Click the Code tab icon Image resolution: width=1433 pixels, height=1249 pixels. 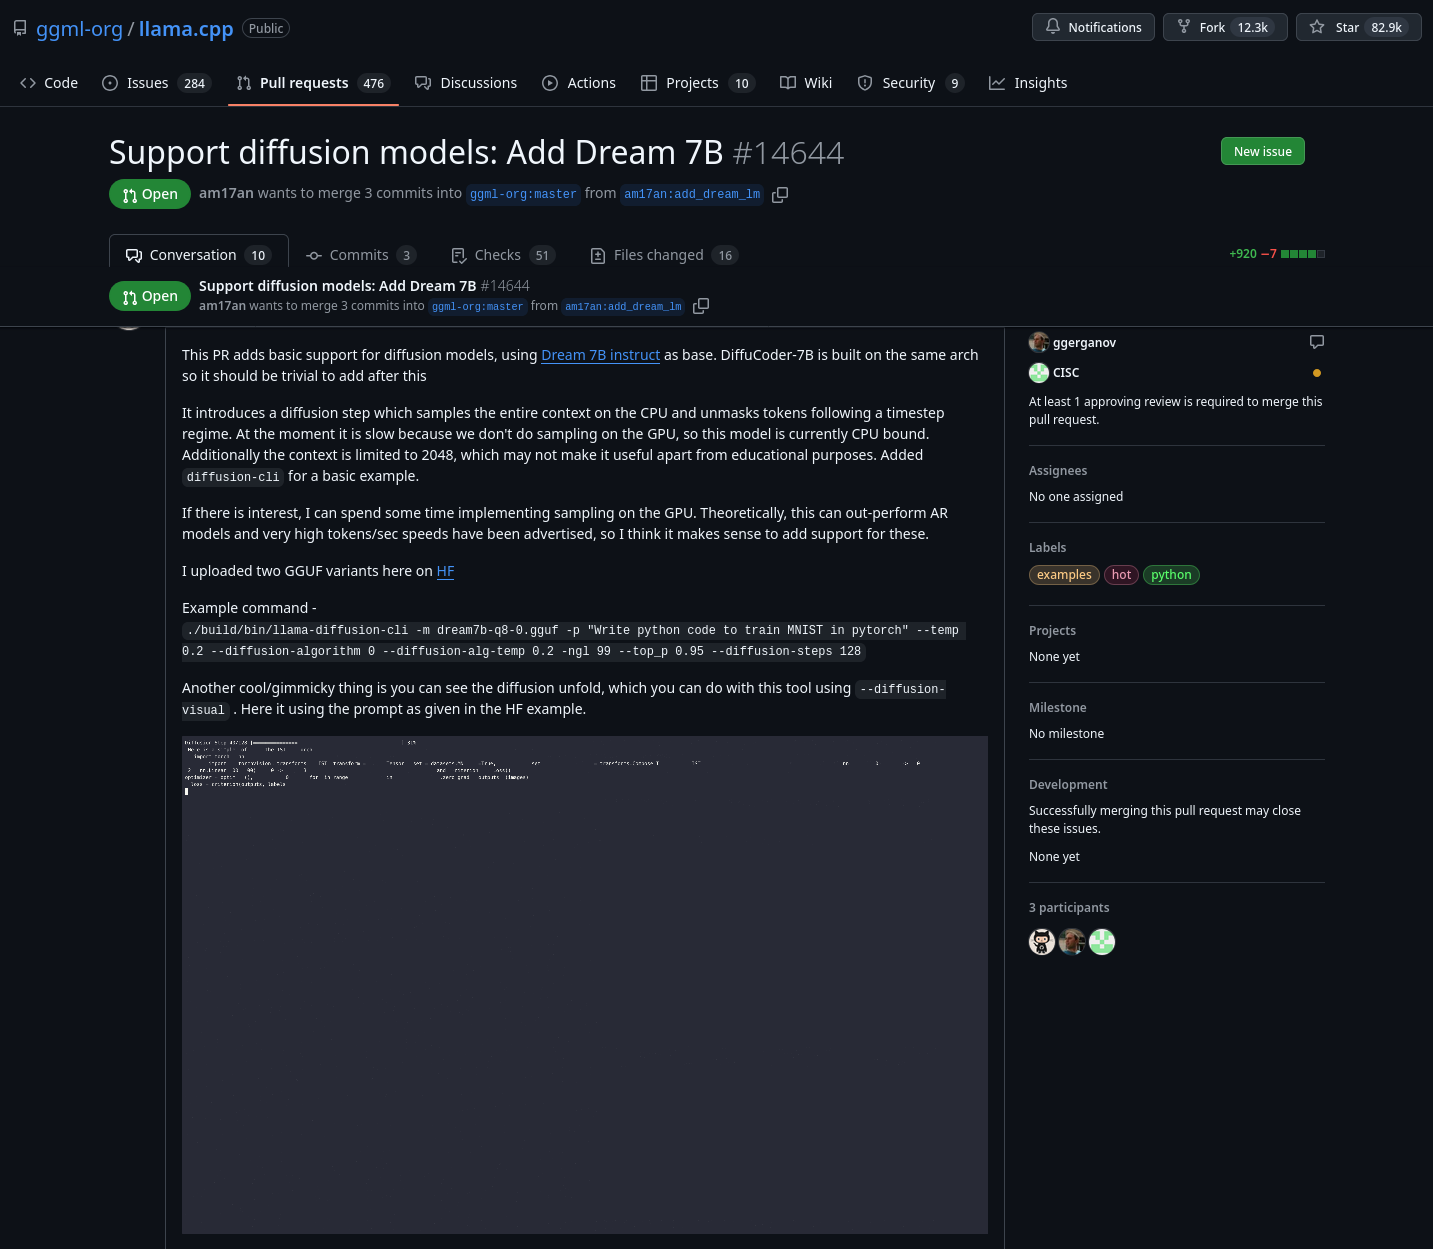click(28, 83)
